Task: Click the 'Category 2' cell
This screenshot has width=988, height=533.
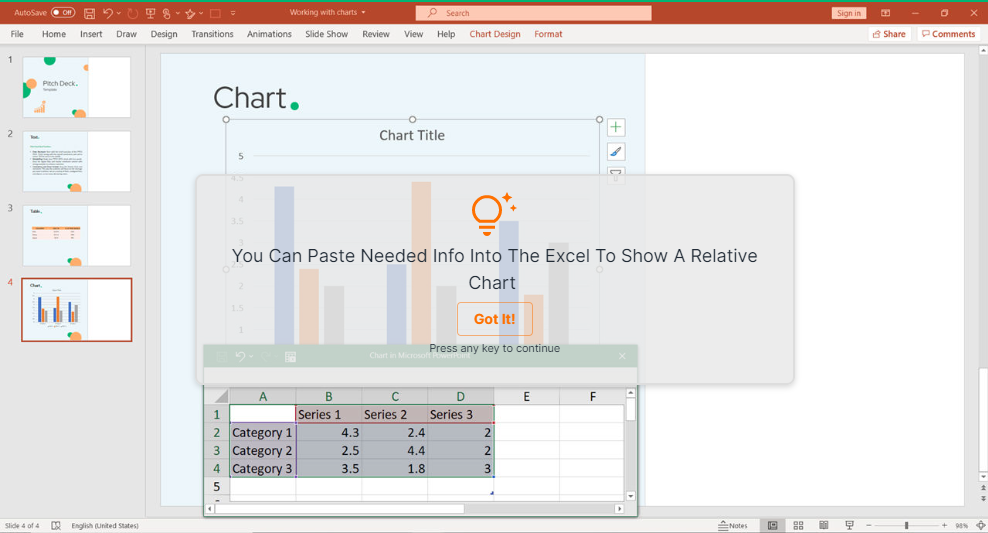Action: (263, 450)
